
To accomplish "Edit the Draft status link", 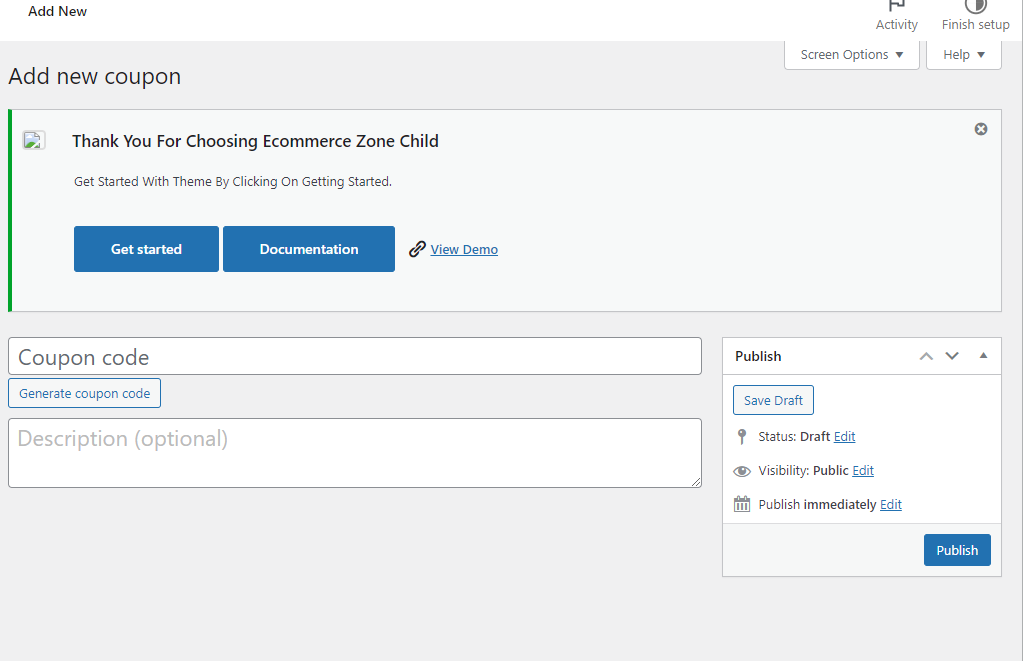I will click(844, 437).
